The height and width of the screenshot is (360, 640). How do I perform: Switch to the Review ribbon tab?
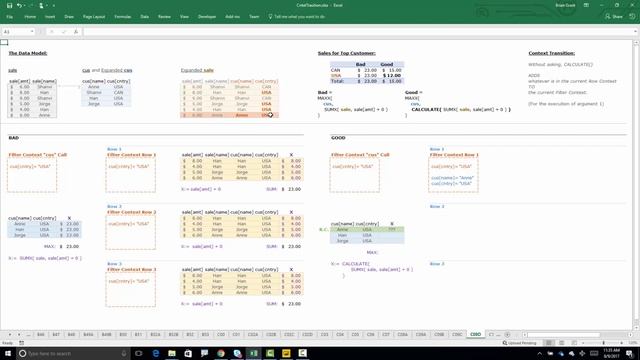click(x=164, y=17)
